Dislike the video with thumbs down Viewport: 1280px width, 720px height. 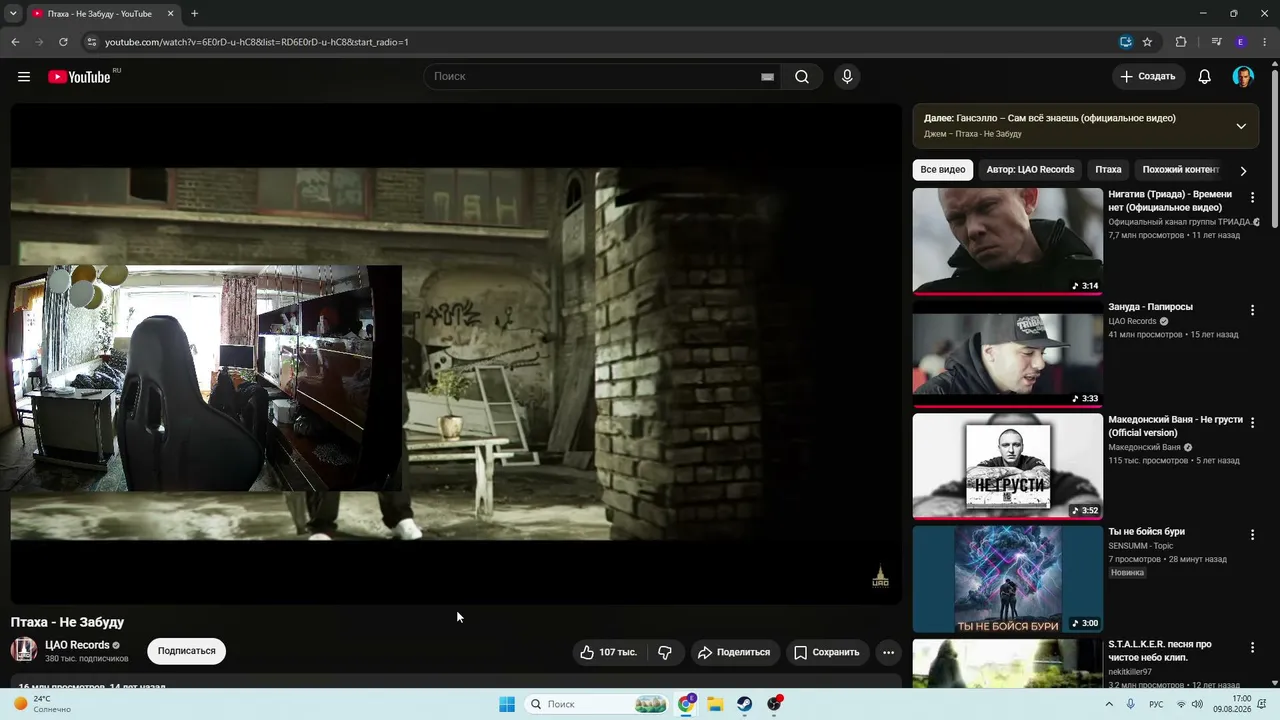pyautogui.click(x=665, y=652)
